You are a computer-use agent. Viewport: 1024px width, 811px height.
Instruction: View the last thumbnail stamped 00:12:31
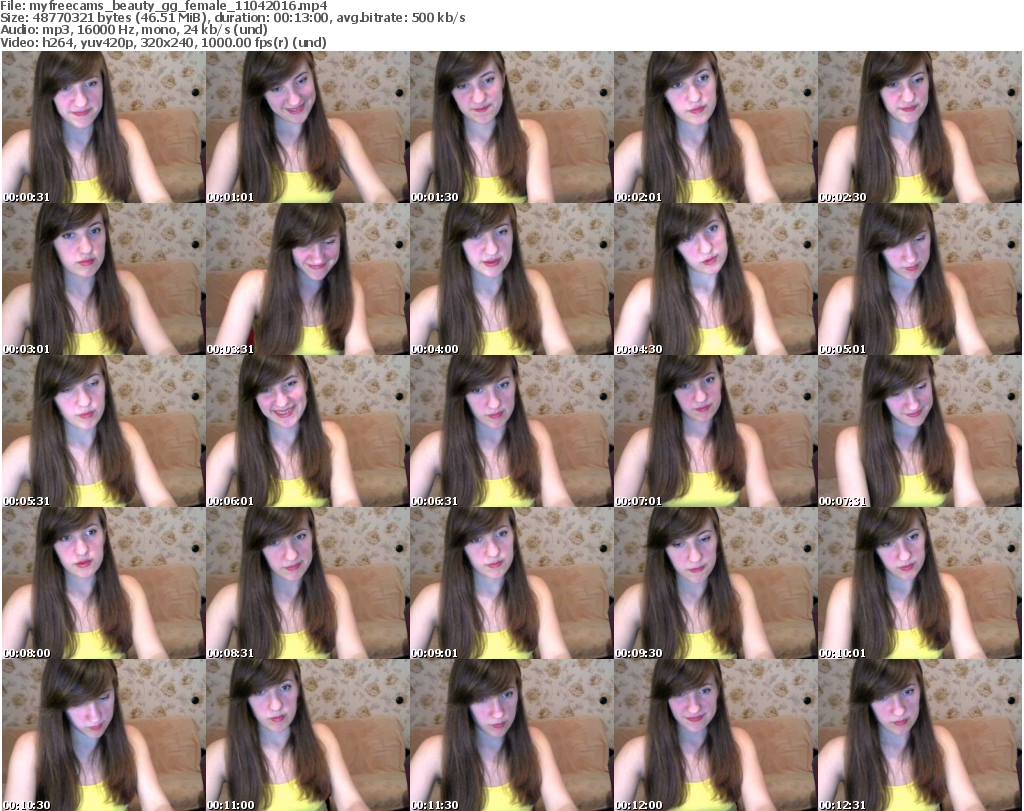[920, 735]
